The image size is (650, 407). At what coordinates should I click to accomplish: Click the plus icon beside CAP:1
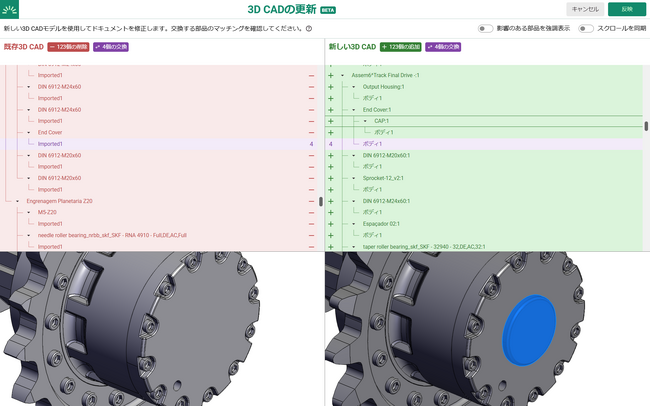pos(330,121)
